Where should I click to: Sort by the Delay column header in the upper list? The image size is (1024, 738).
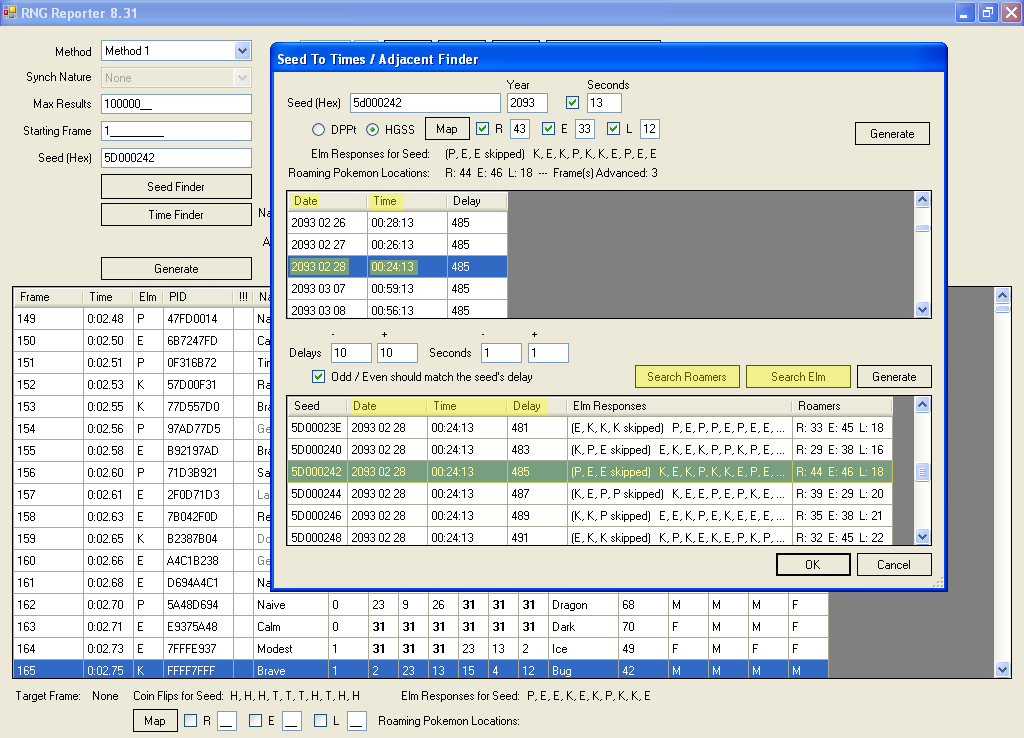tap(476, 201)
